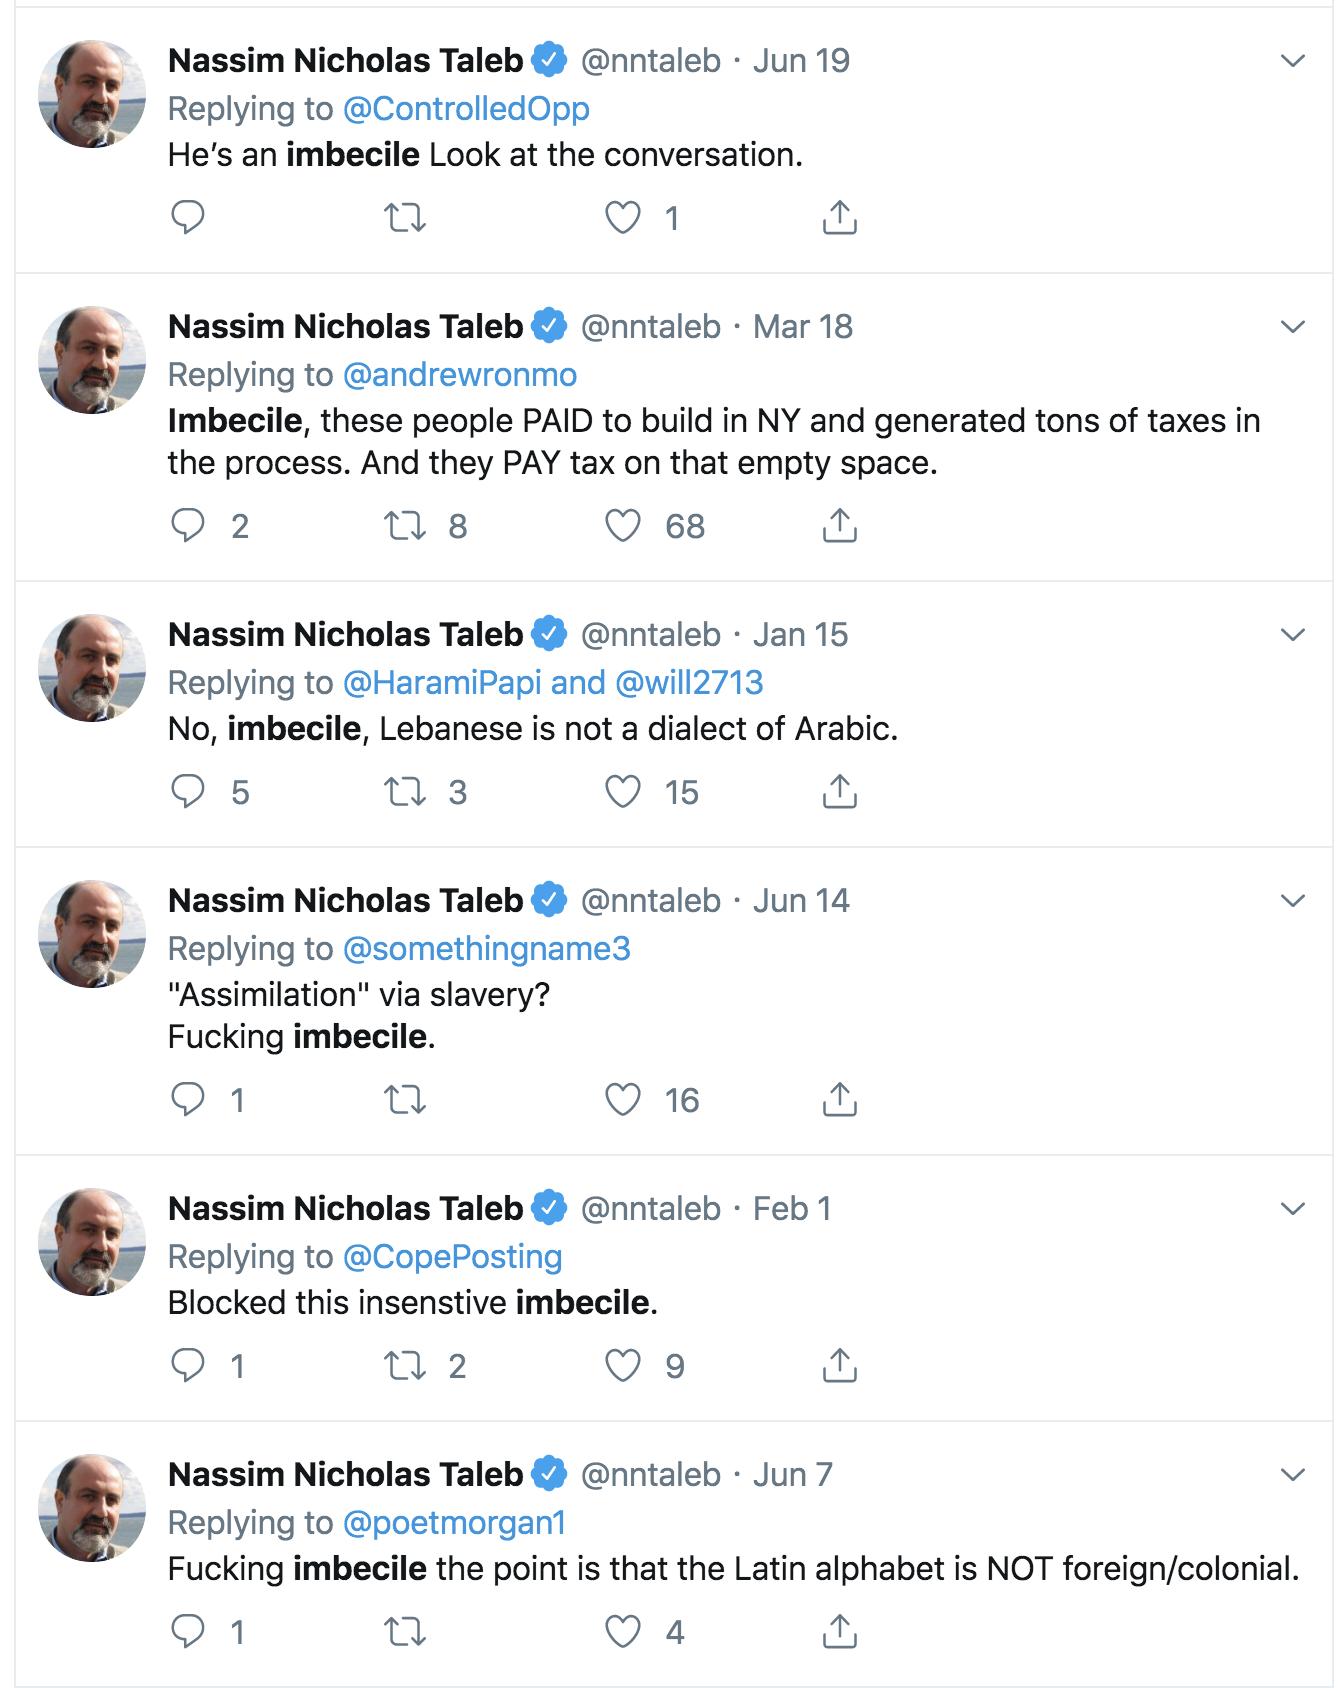Screen dimensions: 1338x1688
Task: Open Taleb's avatar on the Jan 15 tweet
Action: [92, 668]
